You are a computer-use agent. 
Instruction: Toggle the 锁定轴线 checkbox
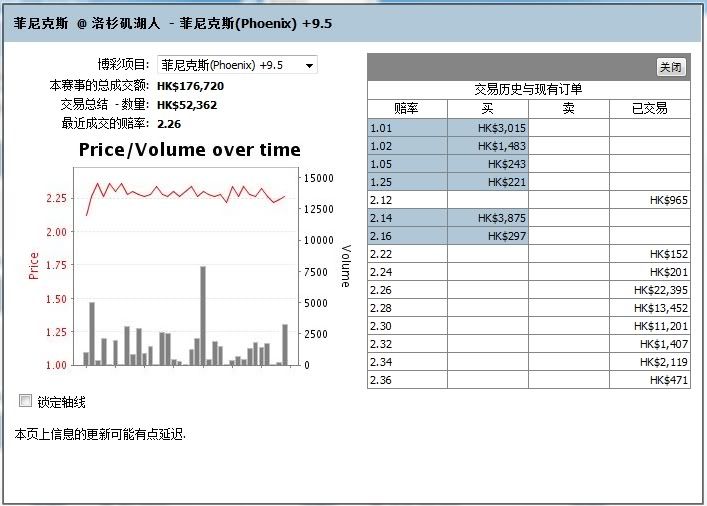pyautogui.click(x=26, y=401)
